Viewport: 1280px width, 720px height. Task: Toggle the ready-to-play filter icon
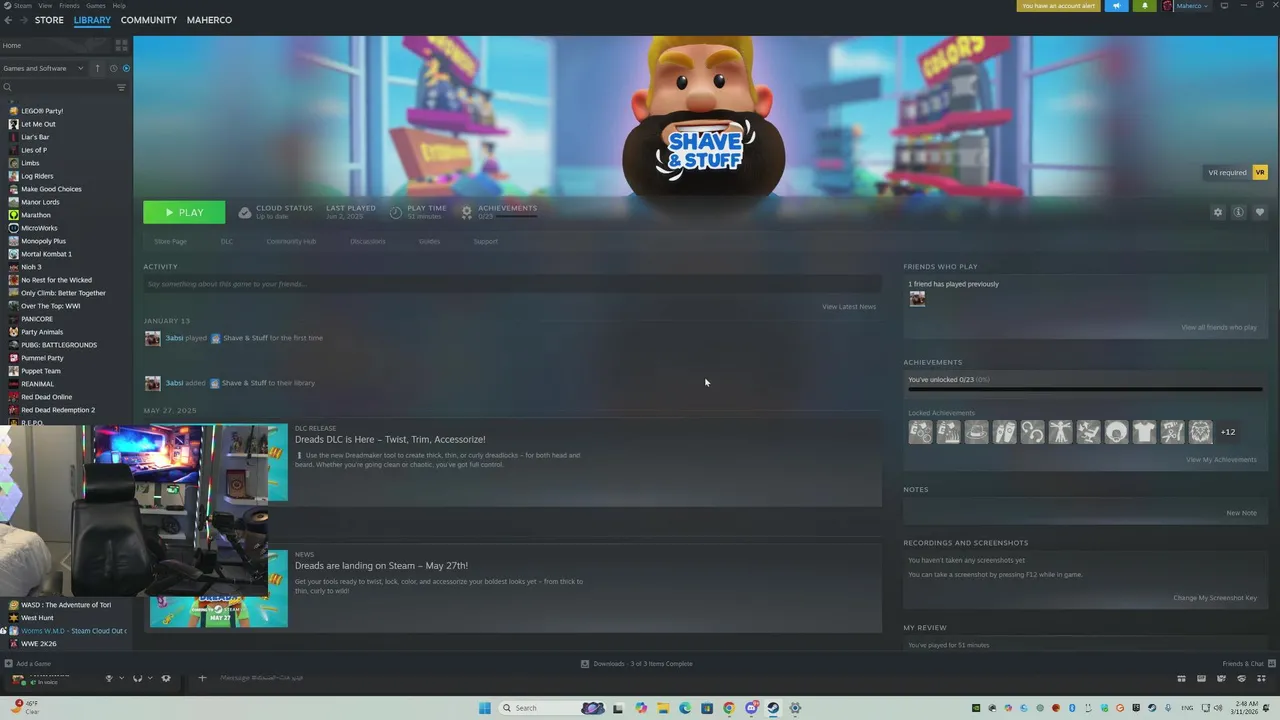(x=126, y=68)
